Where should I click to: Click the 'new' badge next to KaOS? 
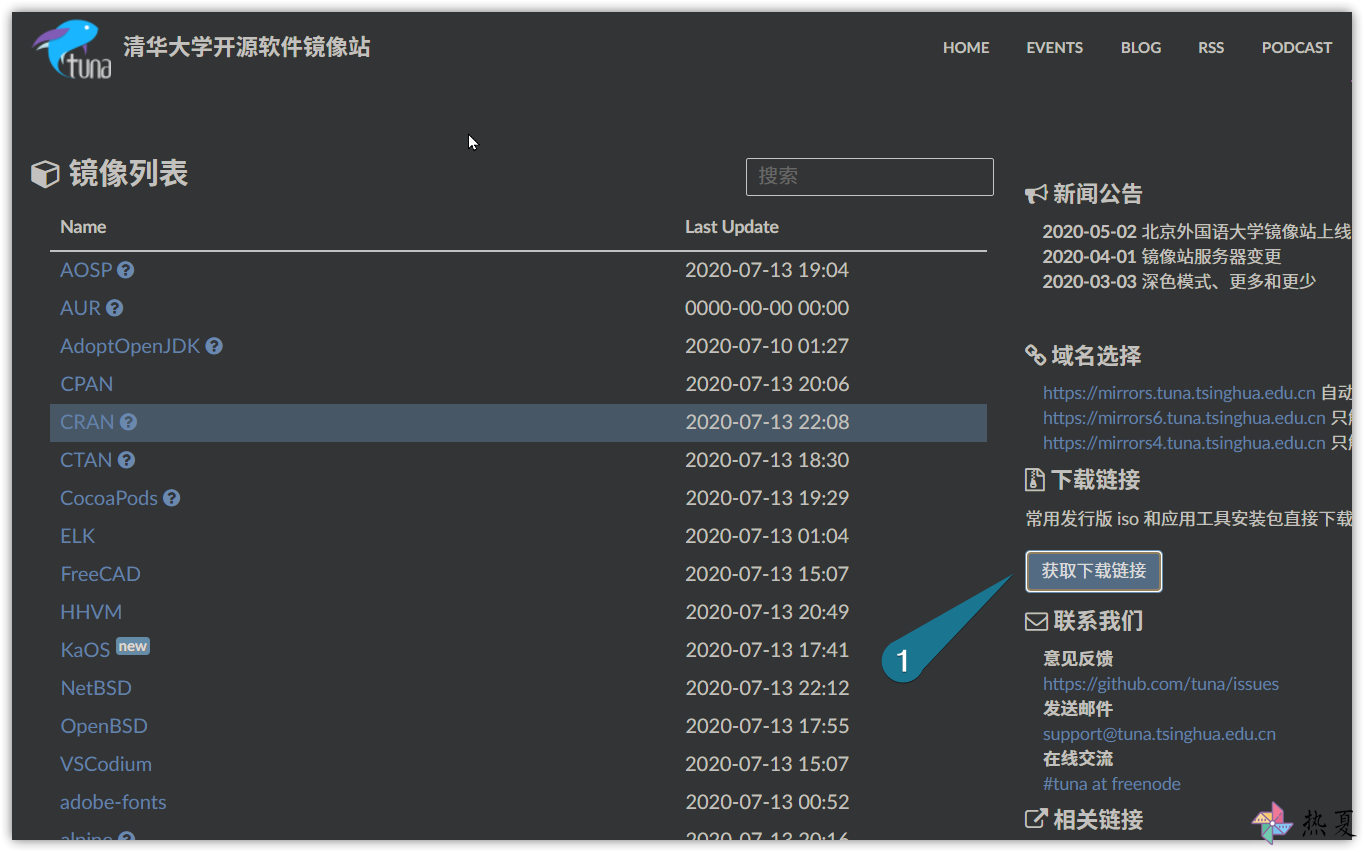point(133,646)
